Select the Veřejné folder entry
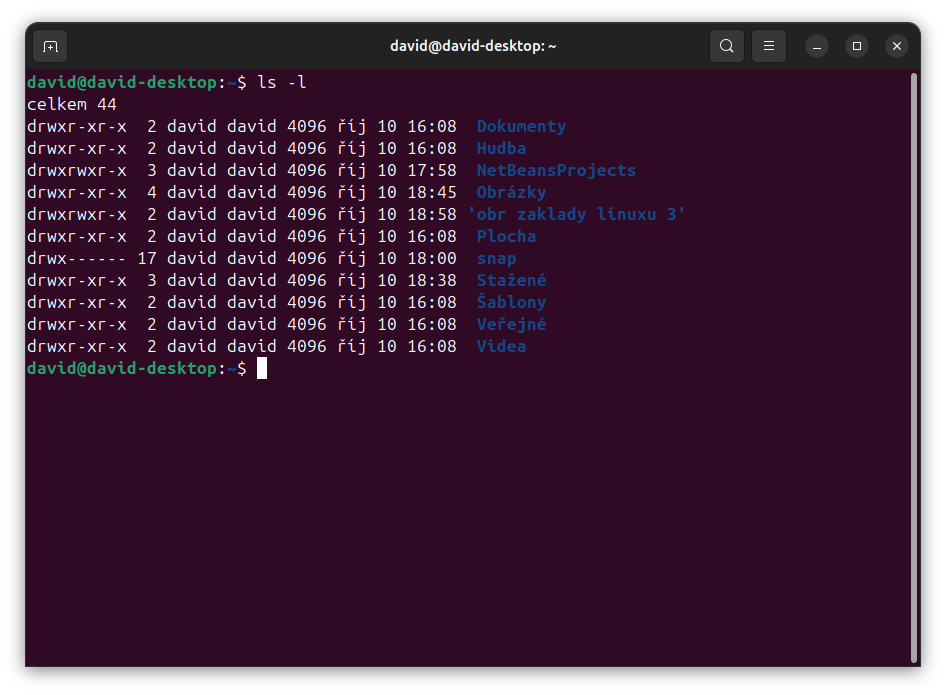 [x=511, y=324]
